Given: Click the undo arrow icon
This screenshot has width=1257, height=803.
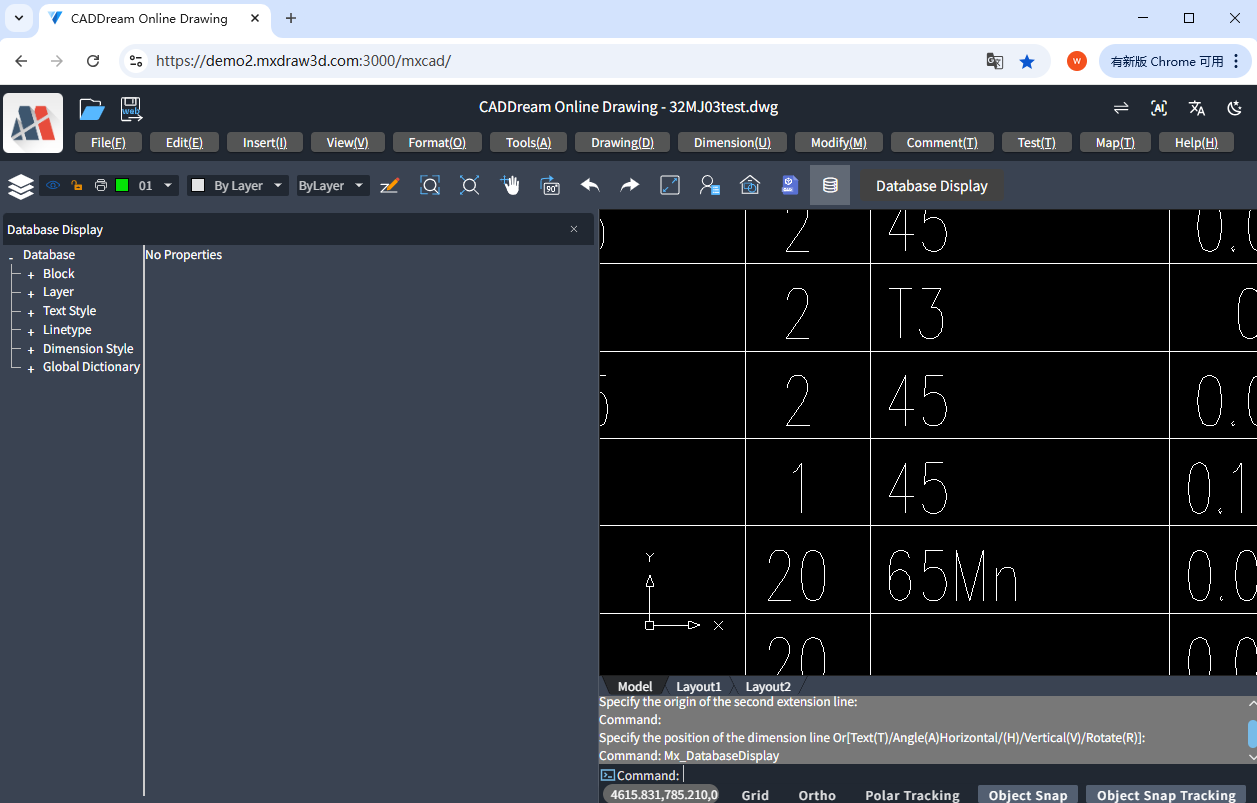Looking at the screenshot, I should pyautogui.click(x=590, y=185).
